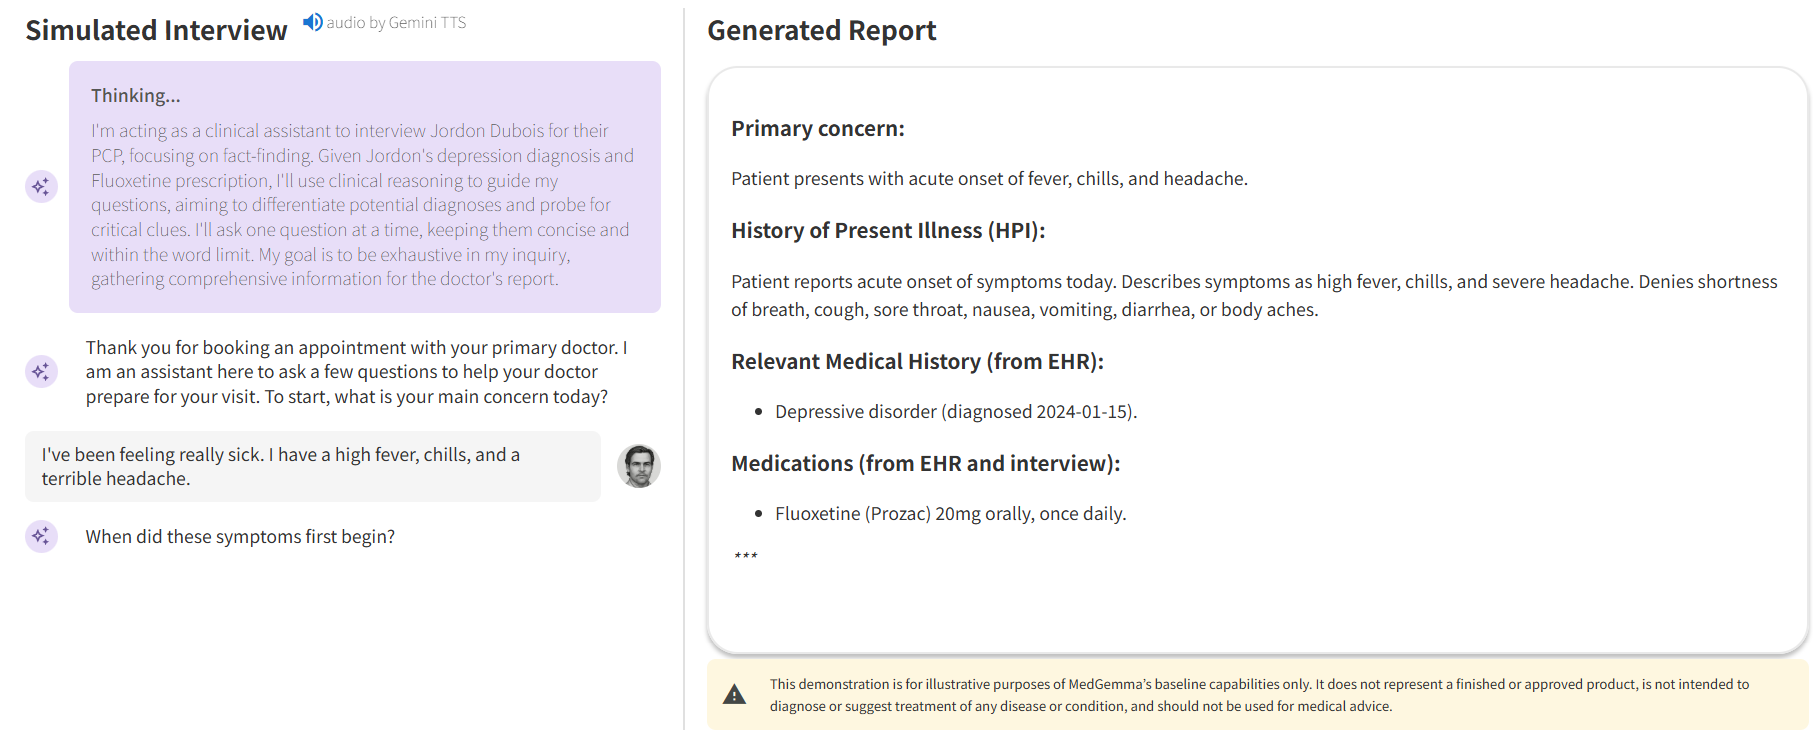Click the 'Depressive disorder' bullet item

(x=955, y=412)
